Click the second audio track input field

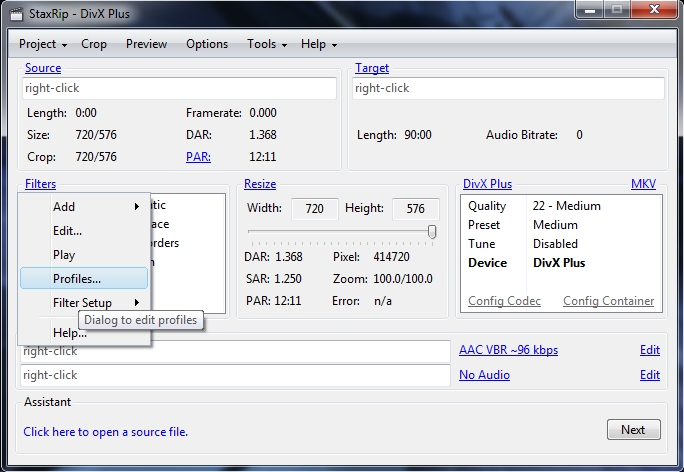click(x=235, y=375)
